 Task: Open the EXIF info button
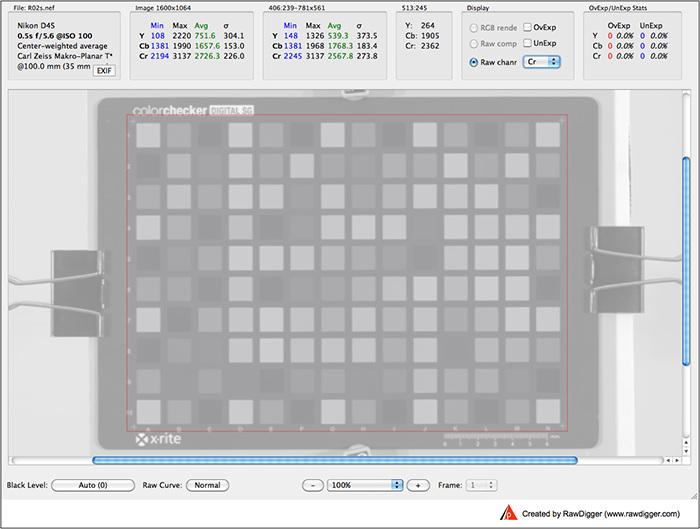[x=104, y=71]
